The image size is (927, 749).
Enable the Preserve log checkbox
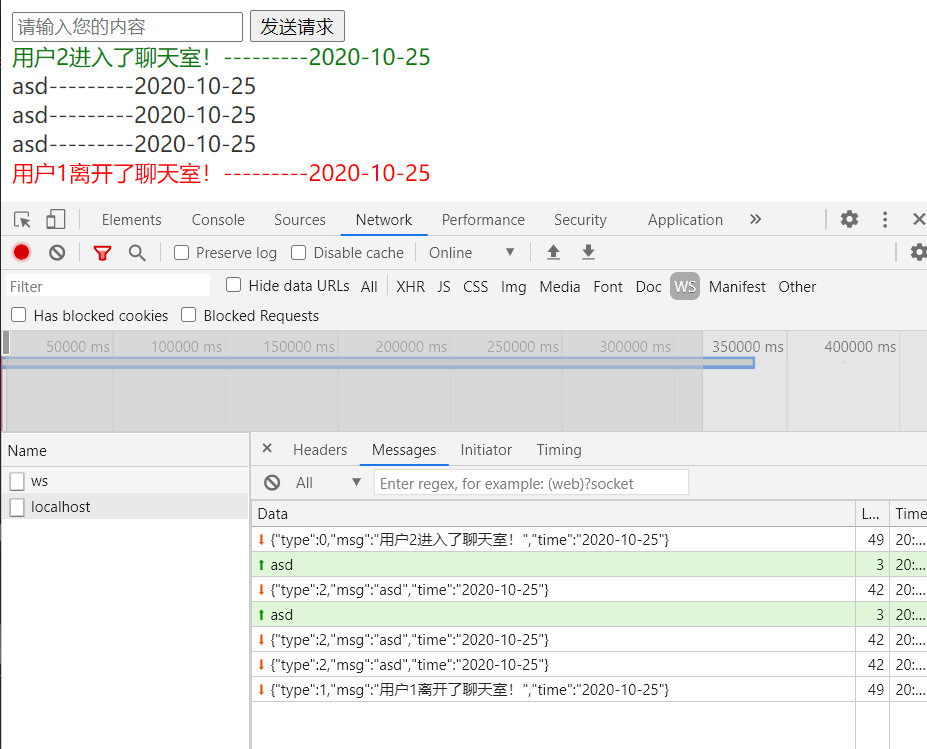pos(180,252)
